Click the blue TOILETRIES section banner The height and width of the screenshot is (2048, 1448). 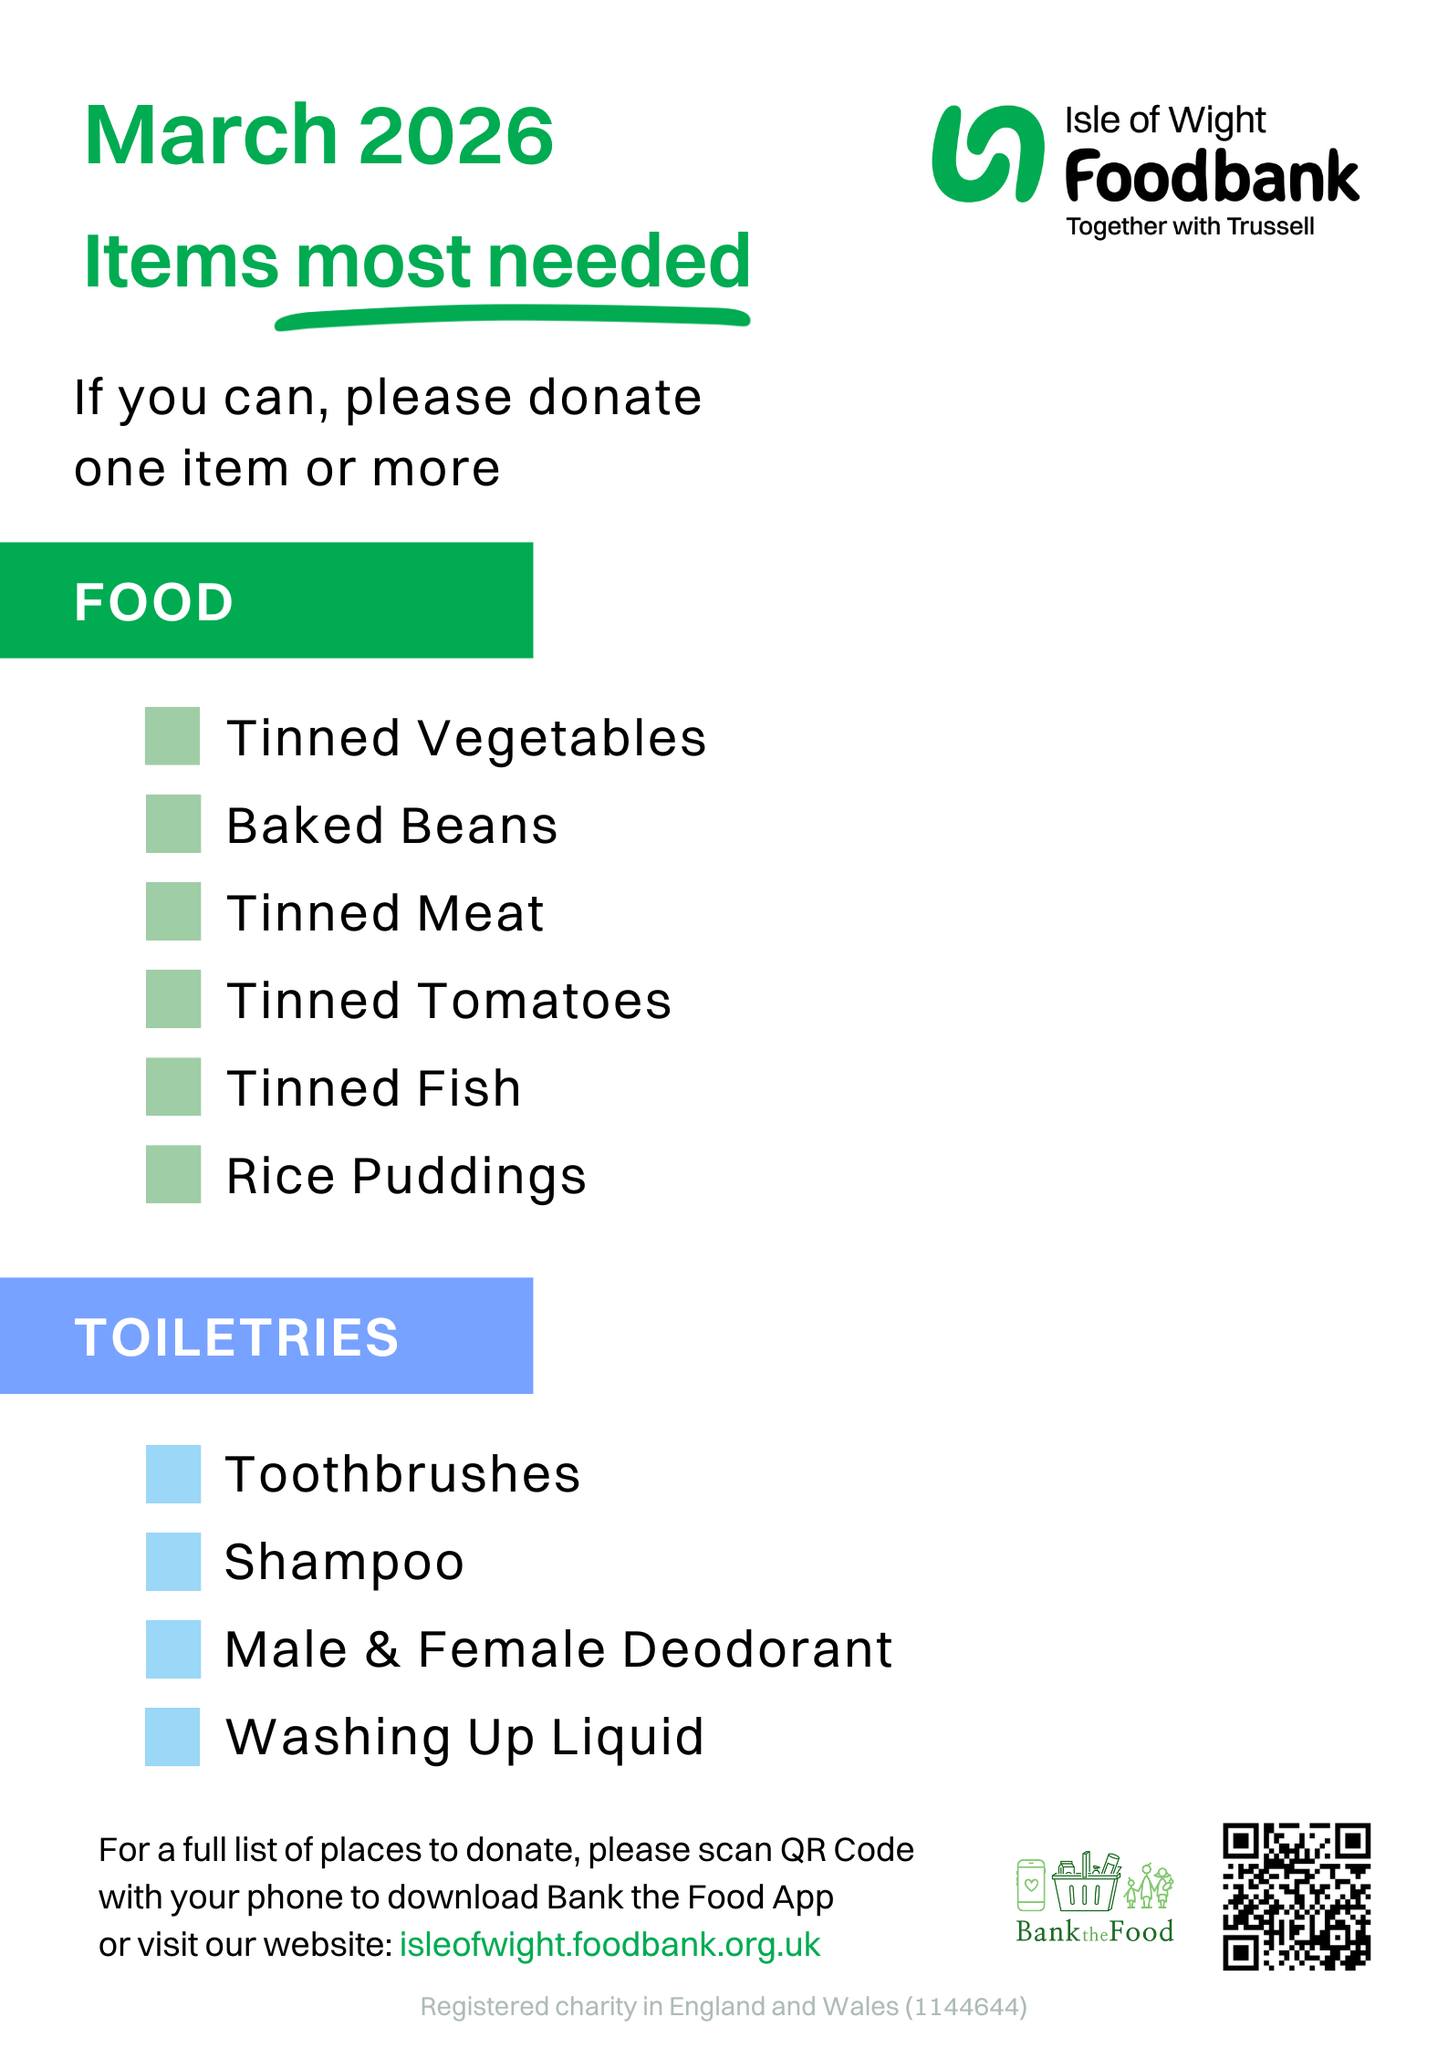click(266, 1336)
